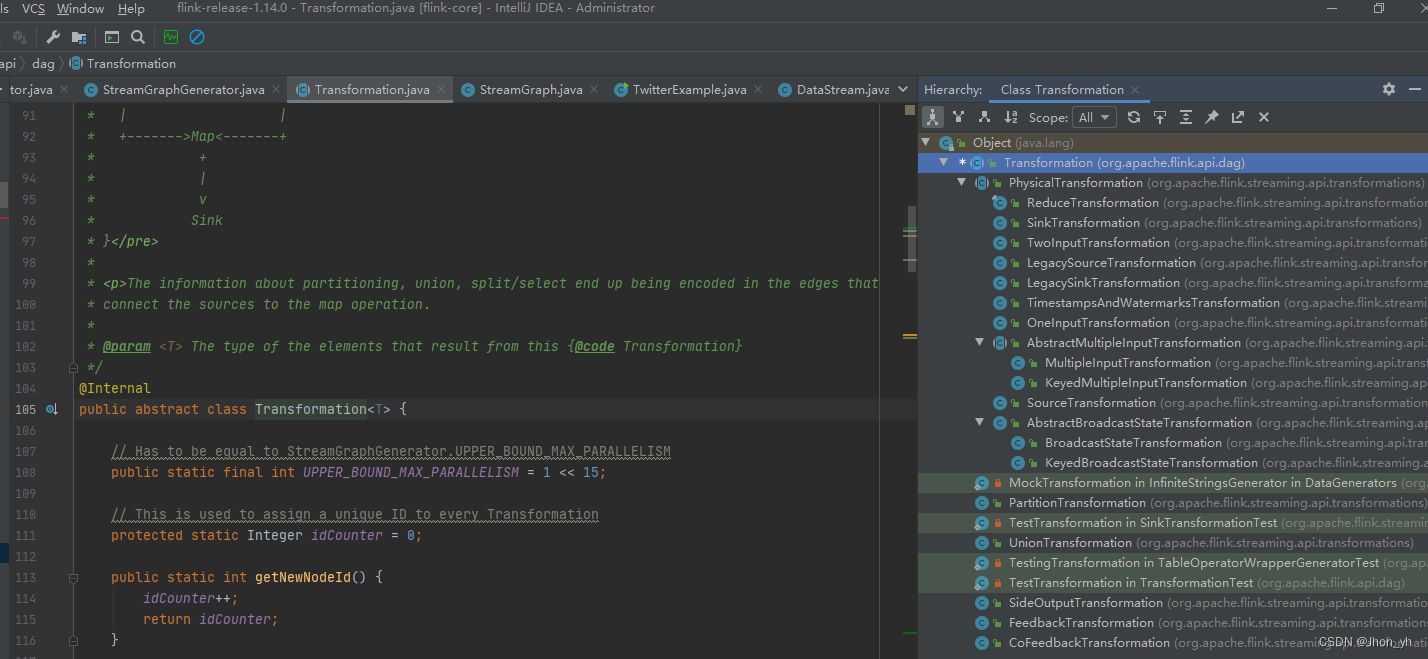Toggle autoscroll to source icon

1159,117
